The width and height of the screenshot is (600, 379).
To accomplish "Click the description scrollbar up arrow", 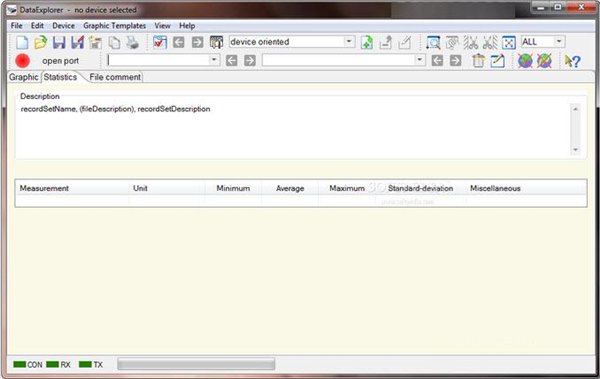I will pyautogui.click(x=575, y=109).
